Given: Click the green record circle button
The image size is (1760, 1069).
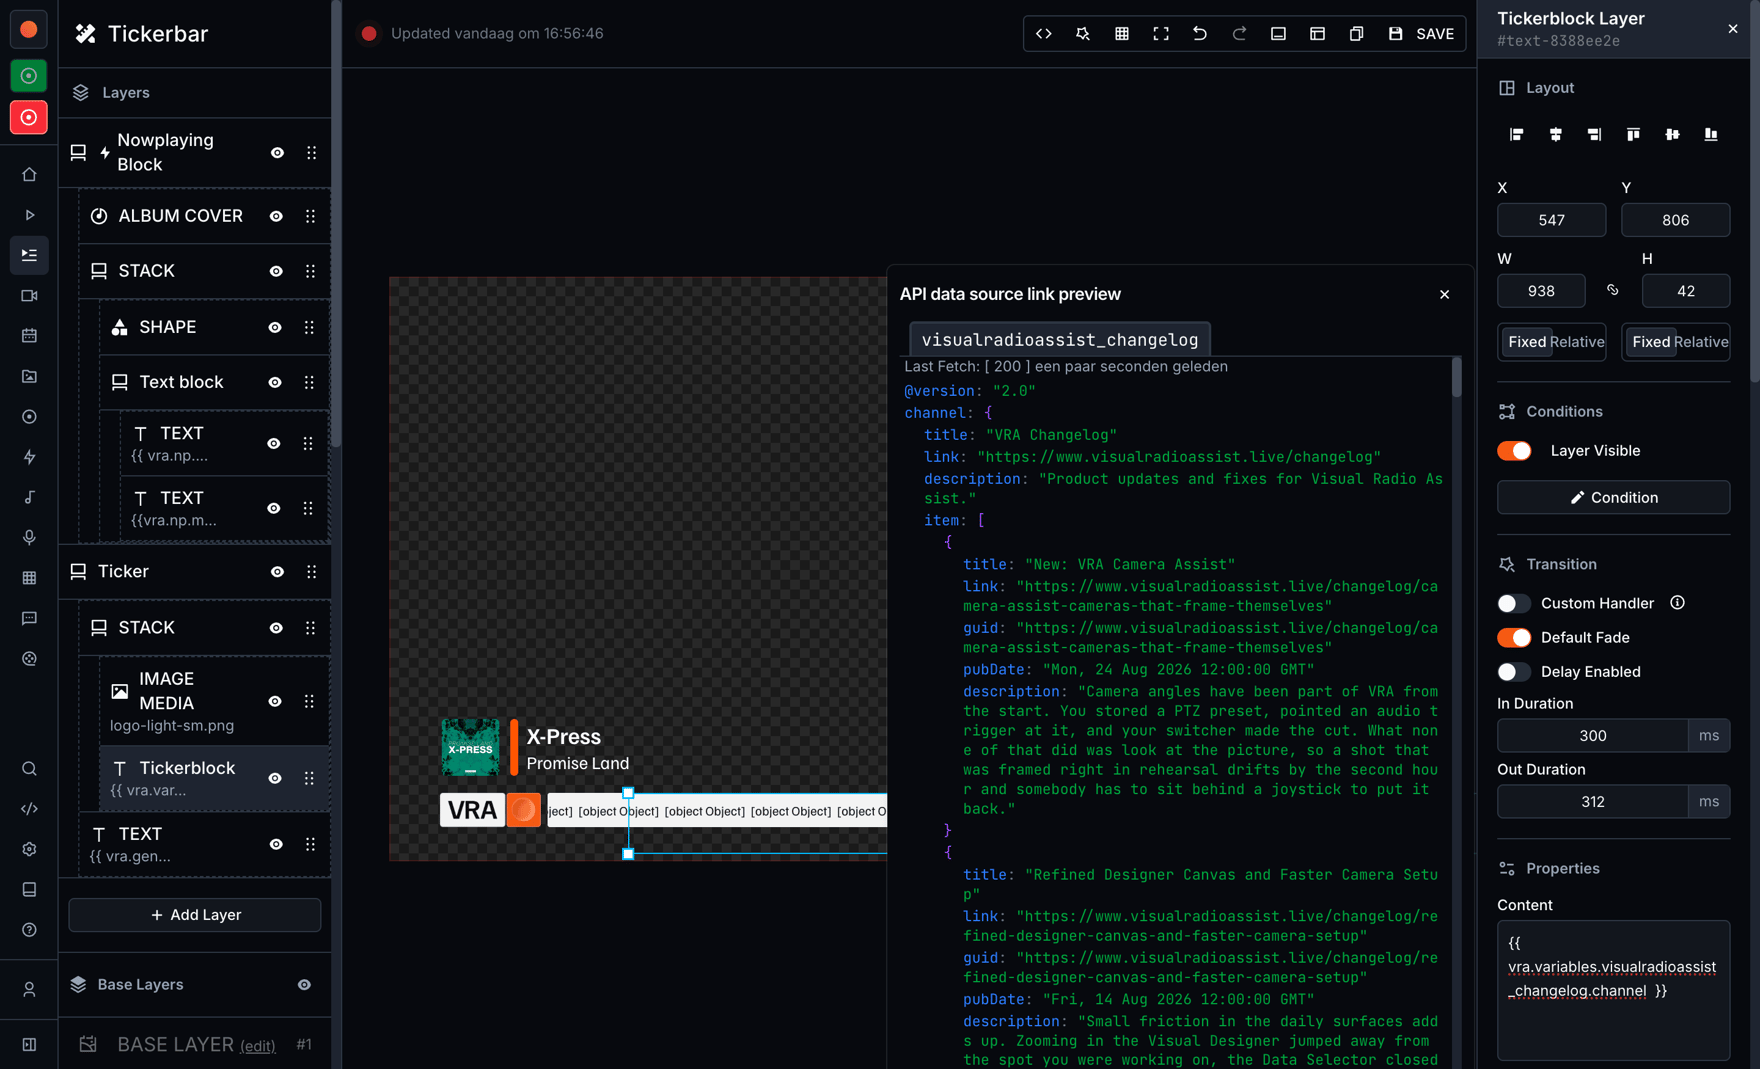Looking at the screenshot, I should pyautogui.click(x=29, y=76).
